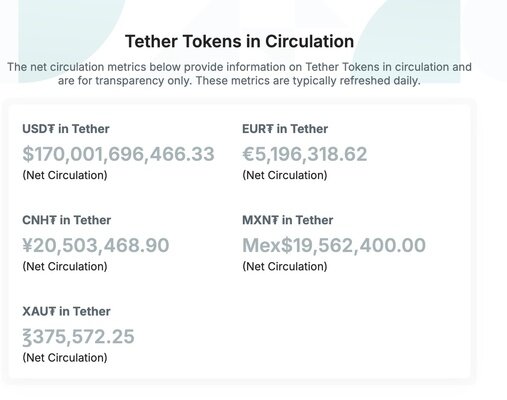Click the $170,001,696,466.33 circulation value

(118, 154)
